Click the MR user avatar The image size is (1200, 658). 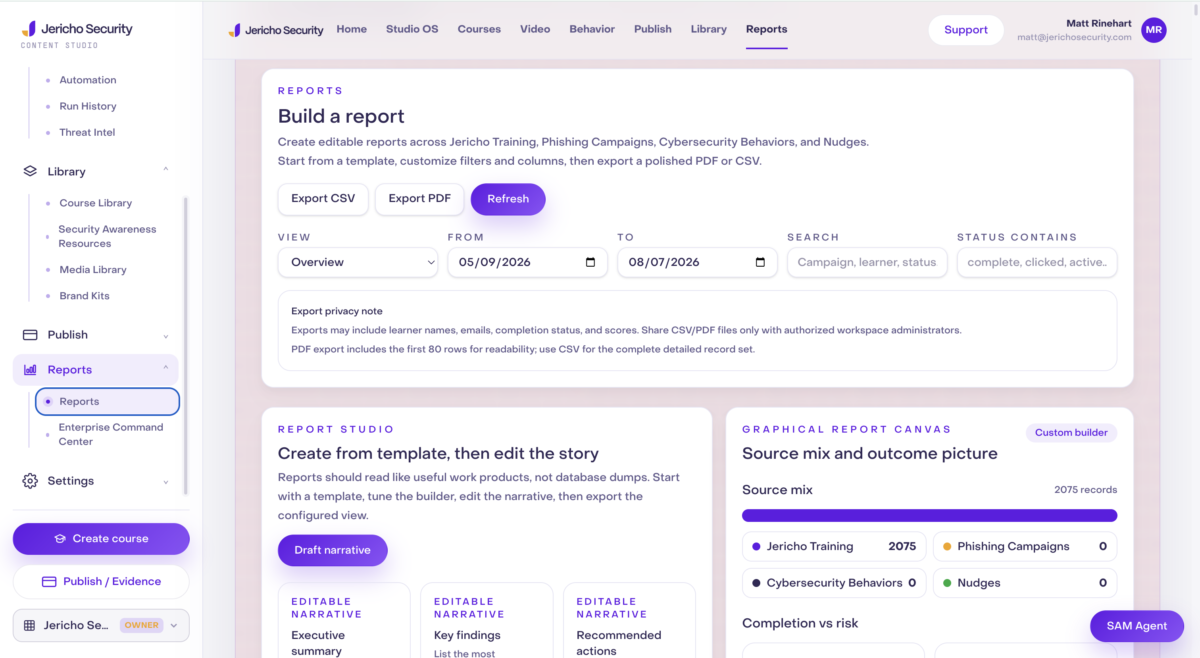(1154, 30)
